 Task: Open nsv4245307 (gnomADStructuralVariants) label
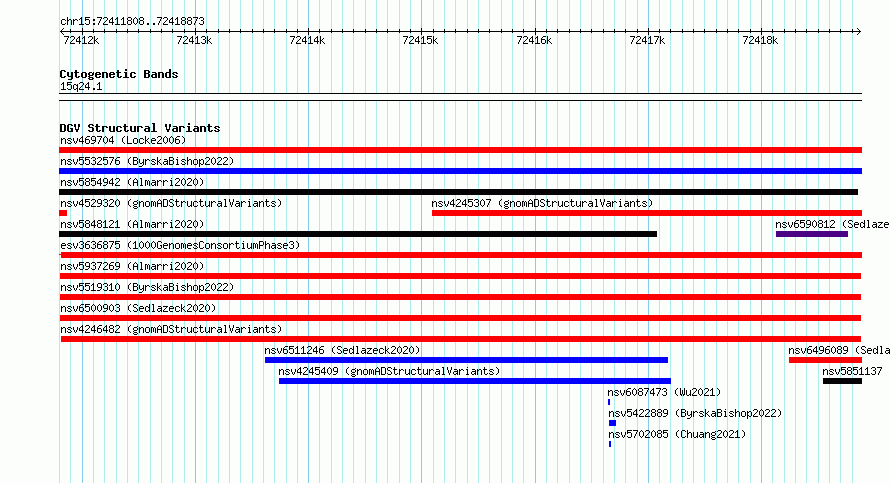pyautogui.click(x=542, y=203)
